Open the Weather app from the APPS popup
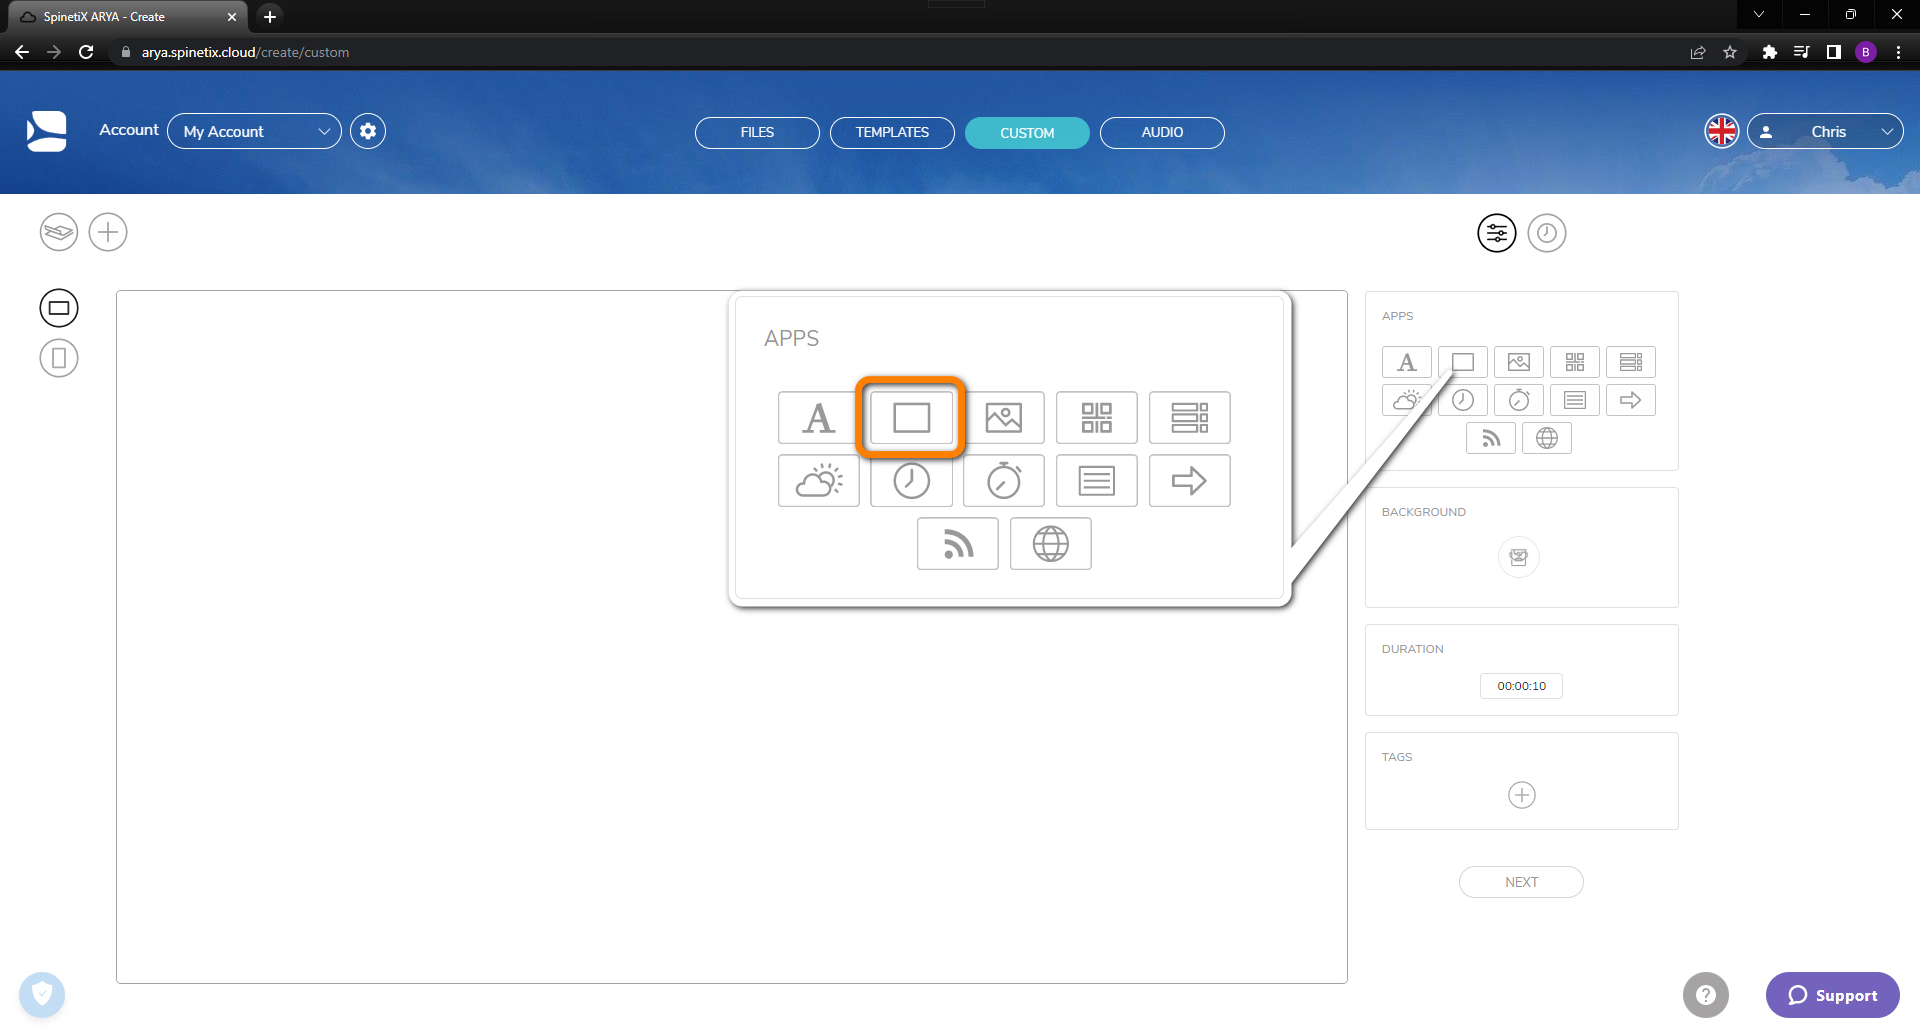 pos(818,481)
